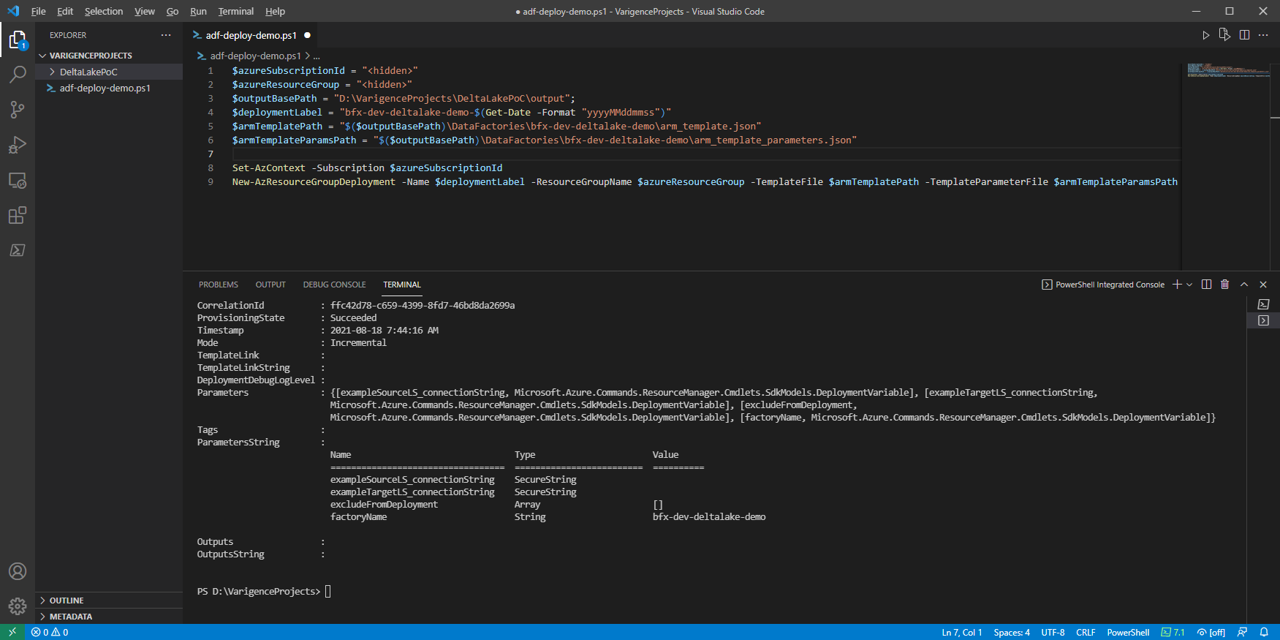The image size is (1280, 640).
Task: Maximize the panel with up chevron
Action: tap(1244, 285)
